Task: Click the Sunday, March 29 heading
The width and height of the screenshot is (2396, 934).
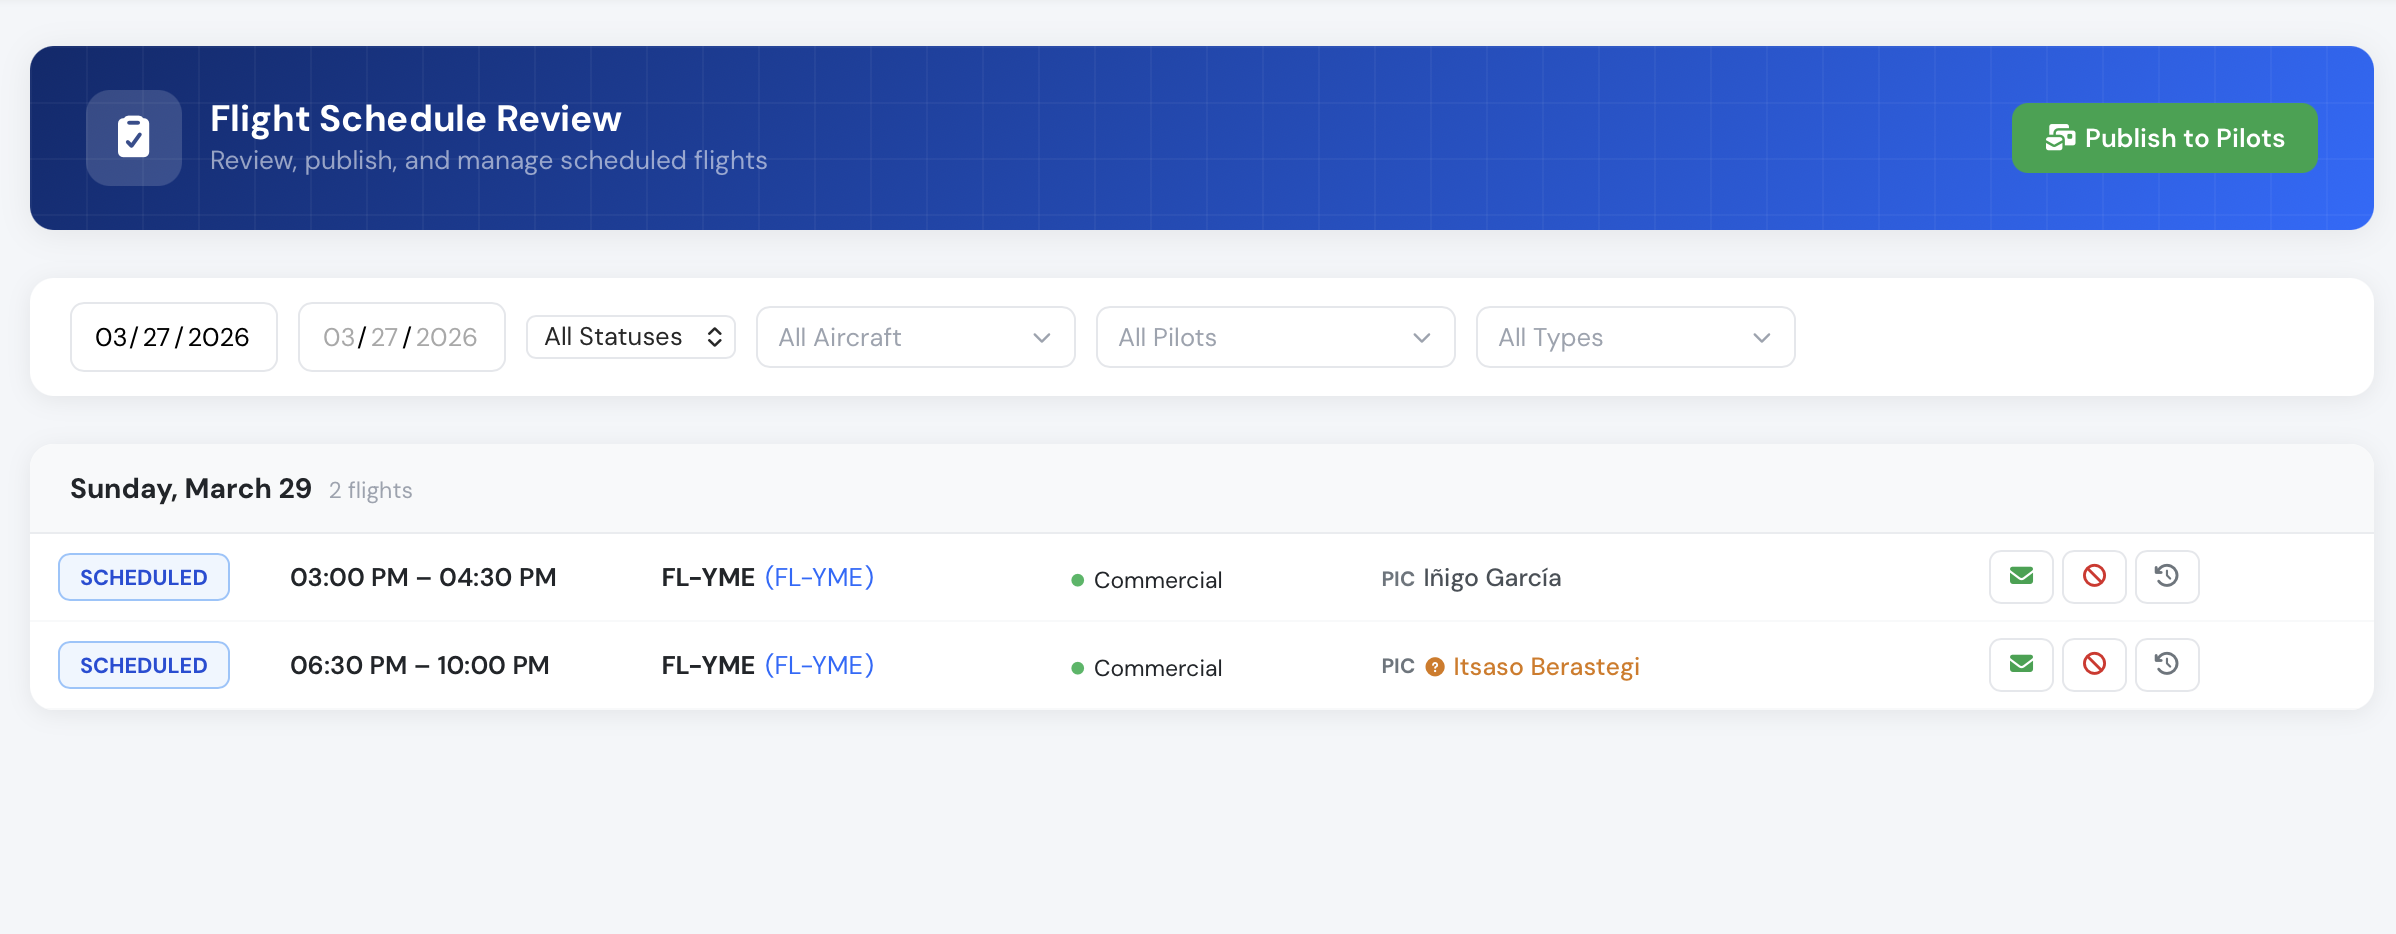Action: click(x=191, y=488)
